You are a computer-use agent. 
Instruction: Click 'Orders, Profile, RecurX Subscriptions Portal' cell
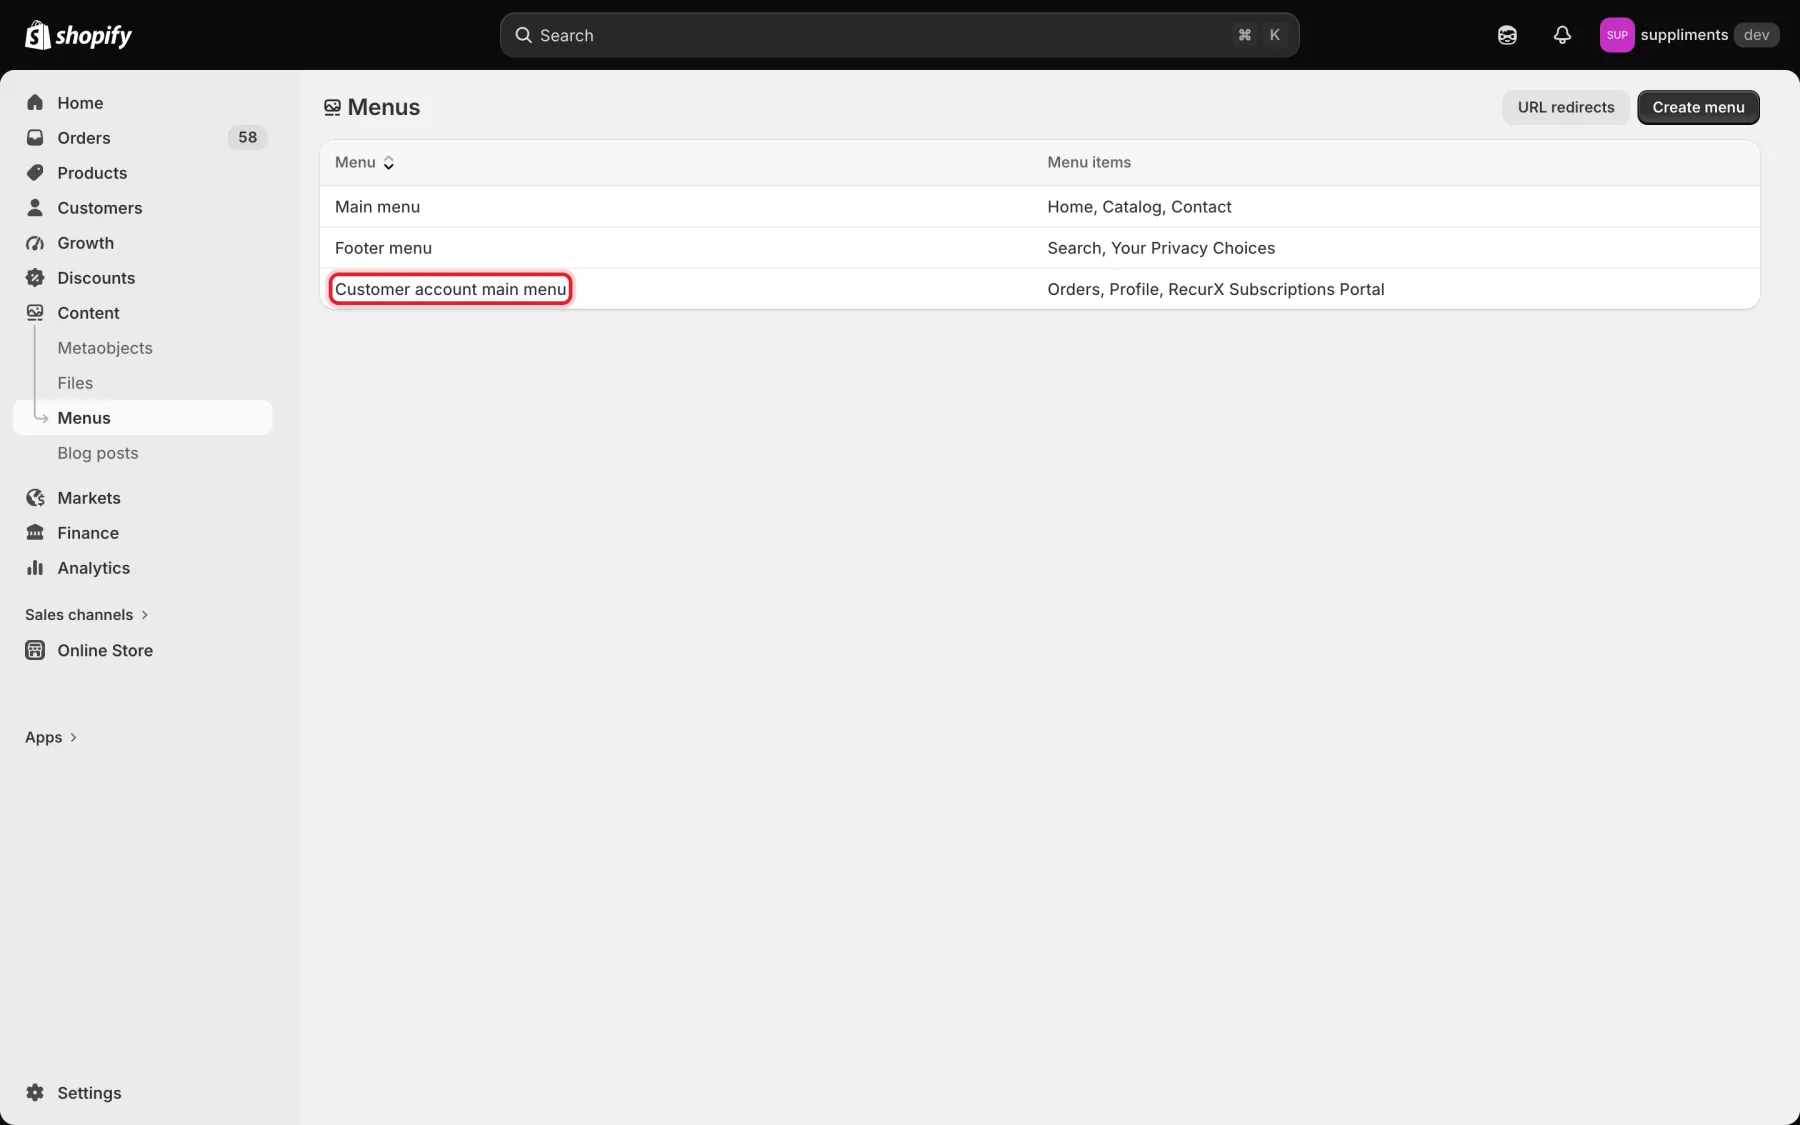(1215, 289)
